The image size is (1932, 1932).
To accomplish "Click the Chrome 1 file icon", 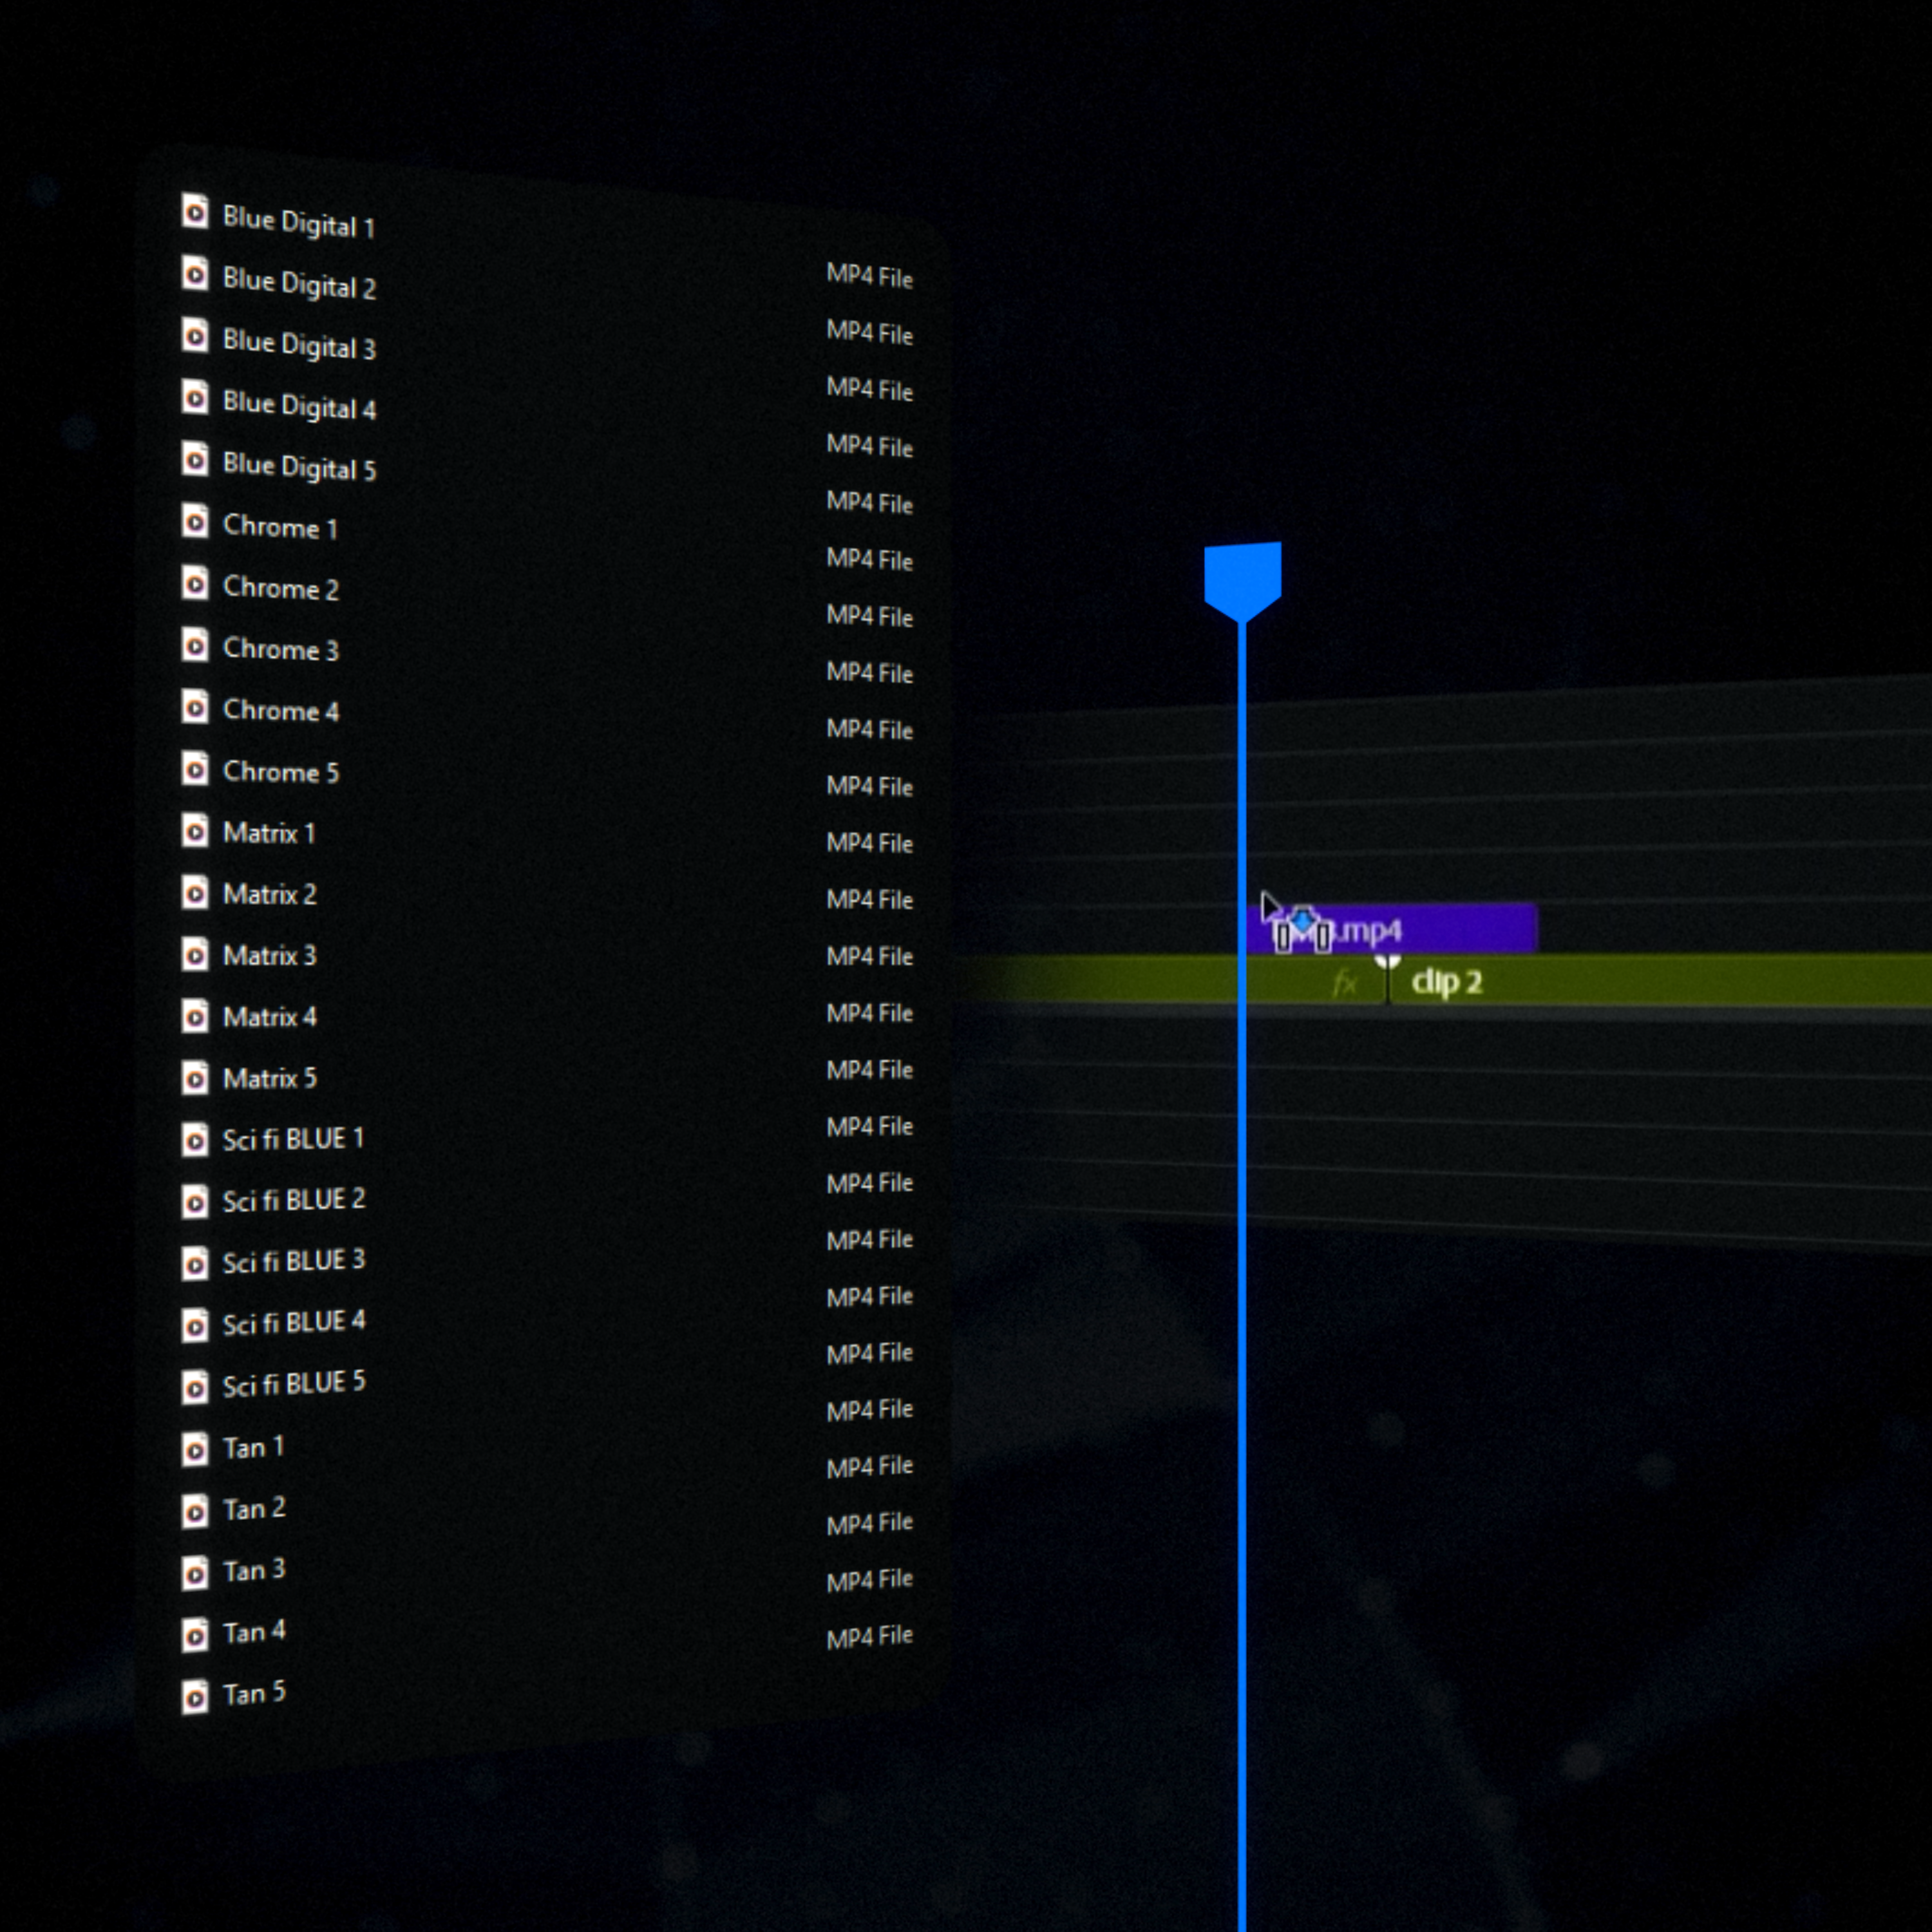I will [195, 522].
